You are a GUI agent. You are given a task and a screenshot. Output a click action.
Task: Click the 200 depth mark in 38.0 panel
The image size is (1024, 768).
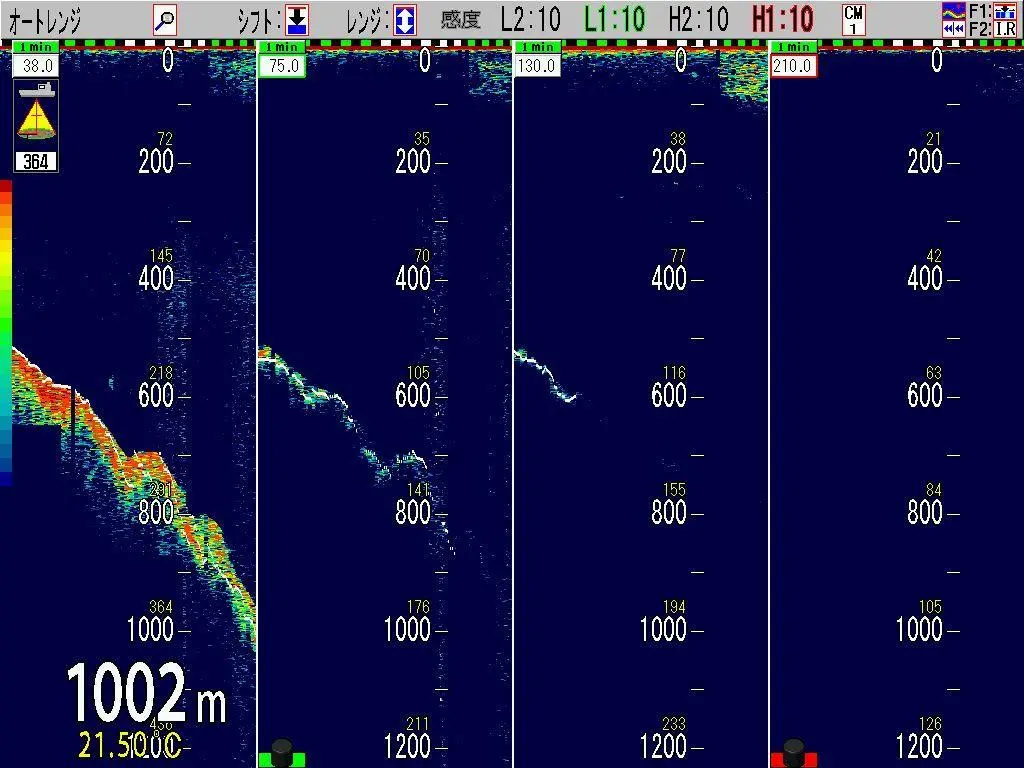156,161
